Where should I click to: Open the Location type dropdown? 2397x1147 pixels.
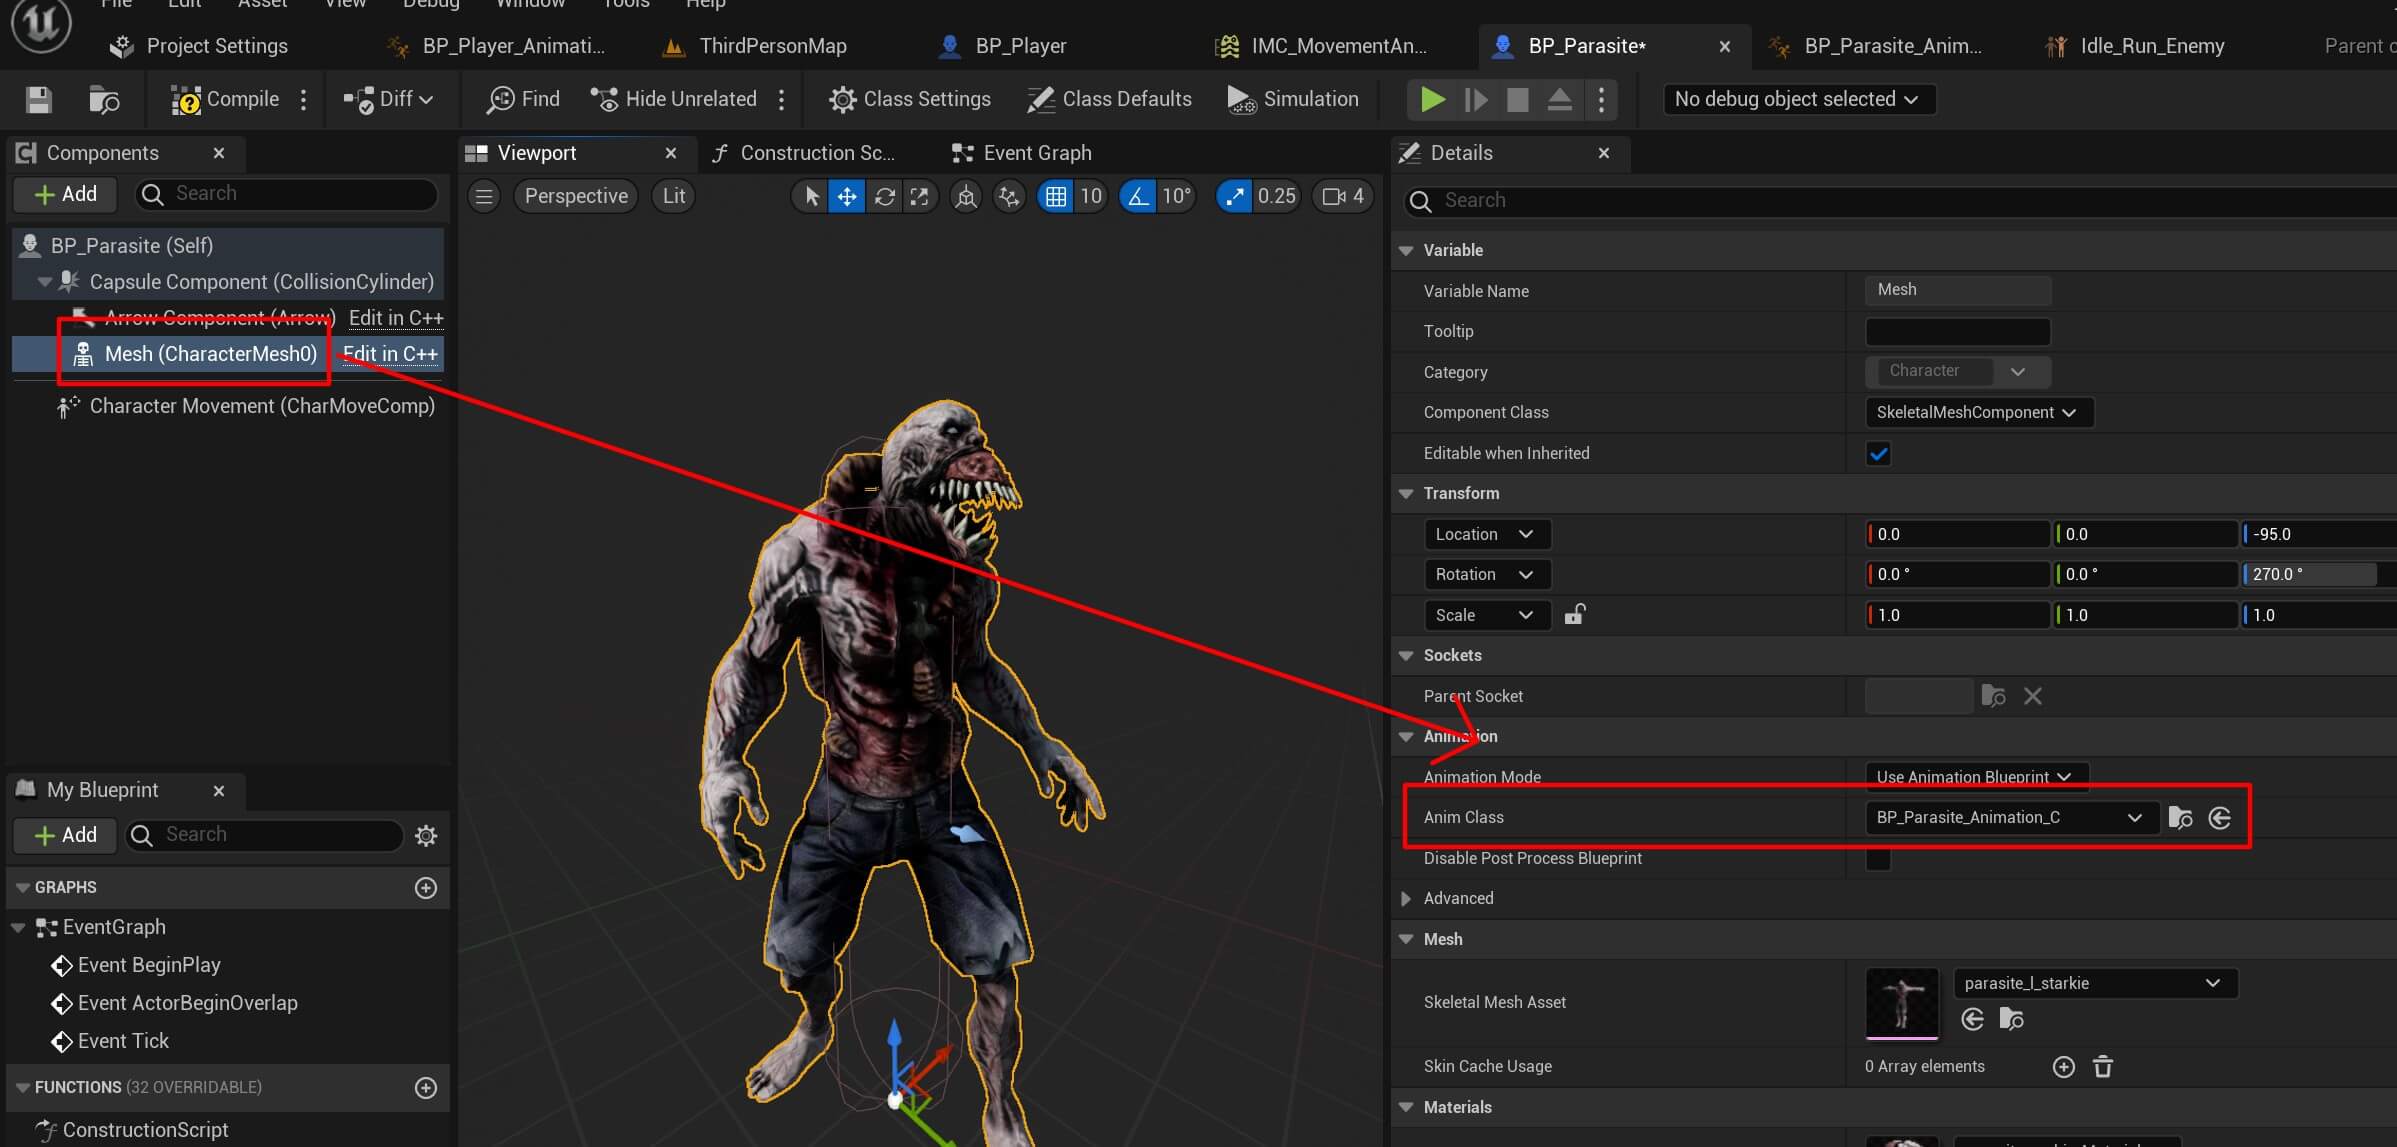click(1486, 534)
